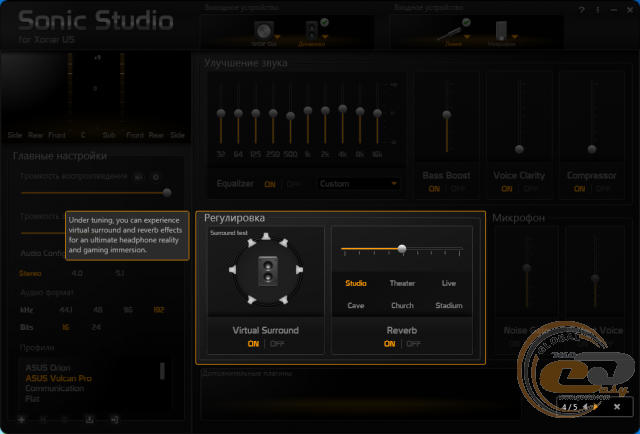
Task: Select 44.1 kHz sample rate
Action: (66, 310)
